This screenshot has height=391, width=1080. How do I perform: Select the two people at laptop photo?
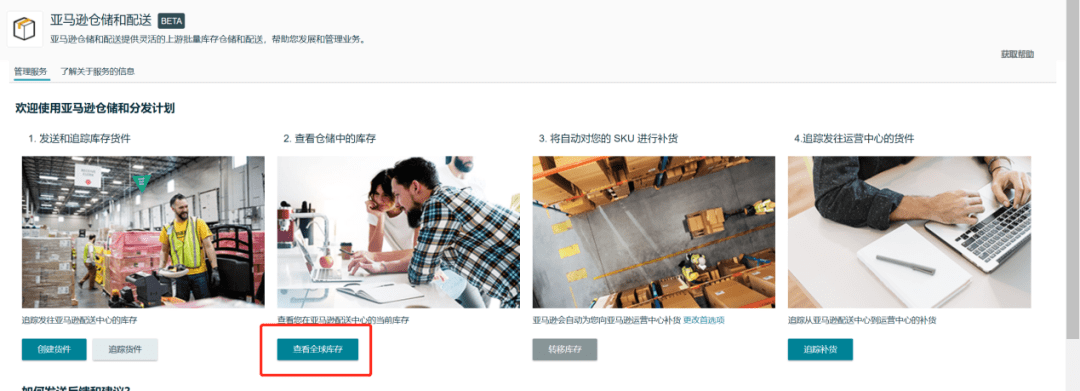pyautogui.click(x=399, y=232)
